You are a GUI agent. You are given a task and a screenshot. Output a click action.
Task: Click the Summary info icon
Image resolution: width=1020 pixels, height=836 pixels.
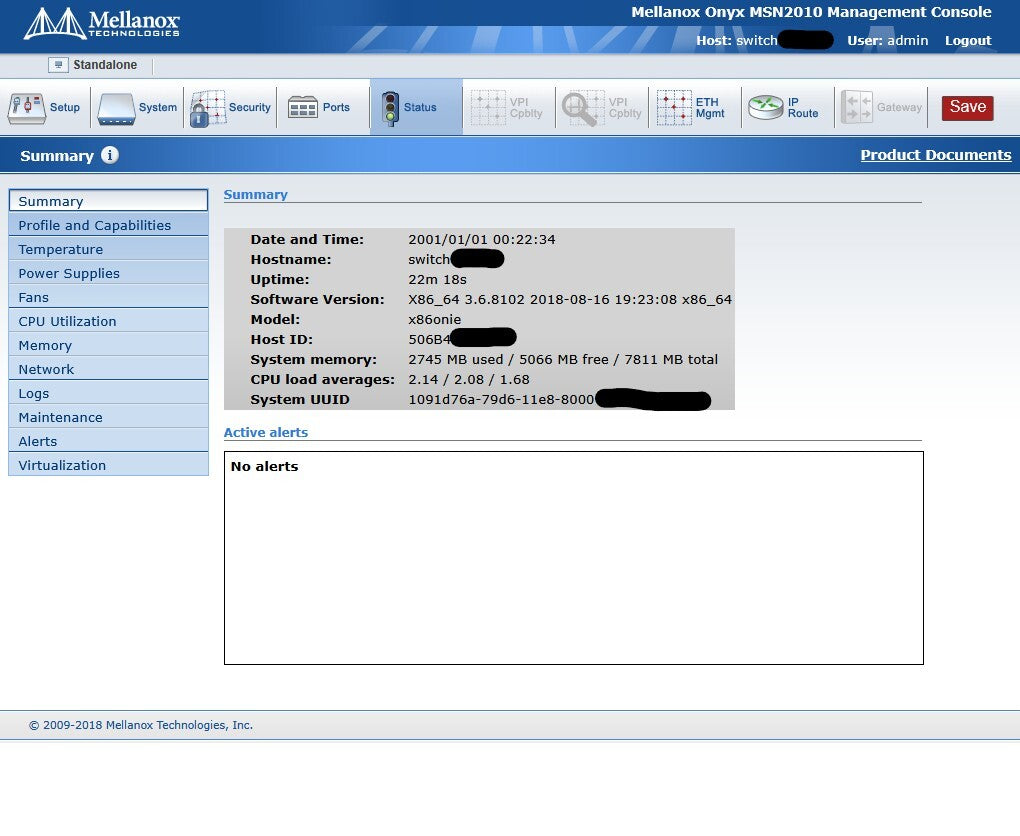coord(108,156)
